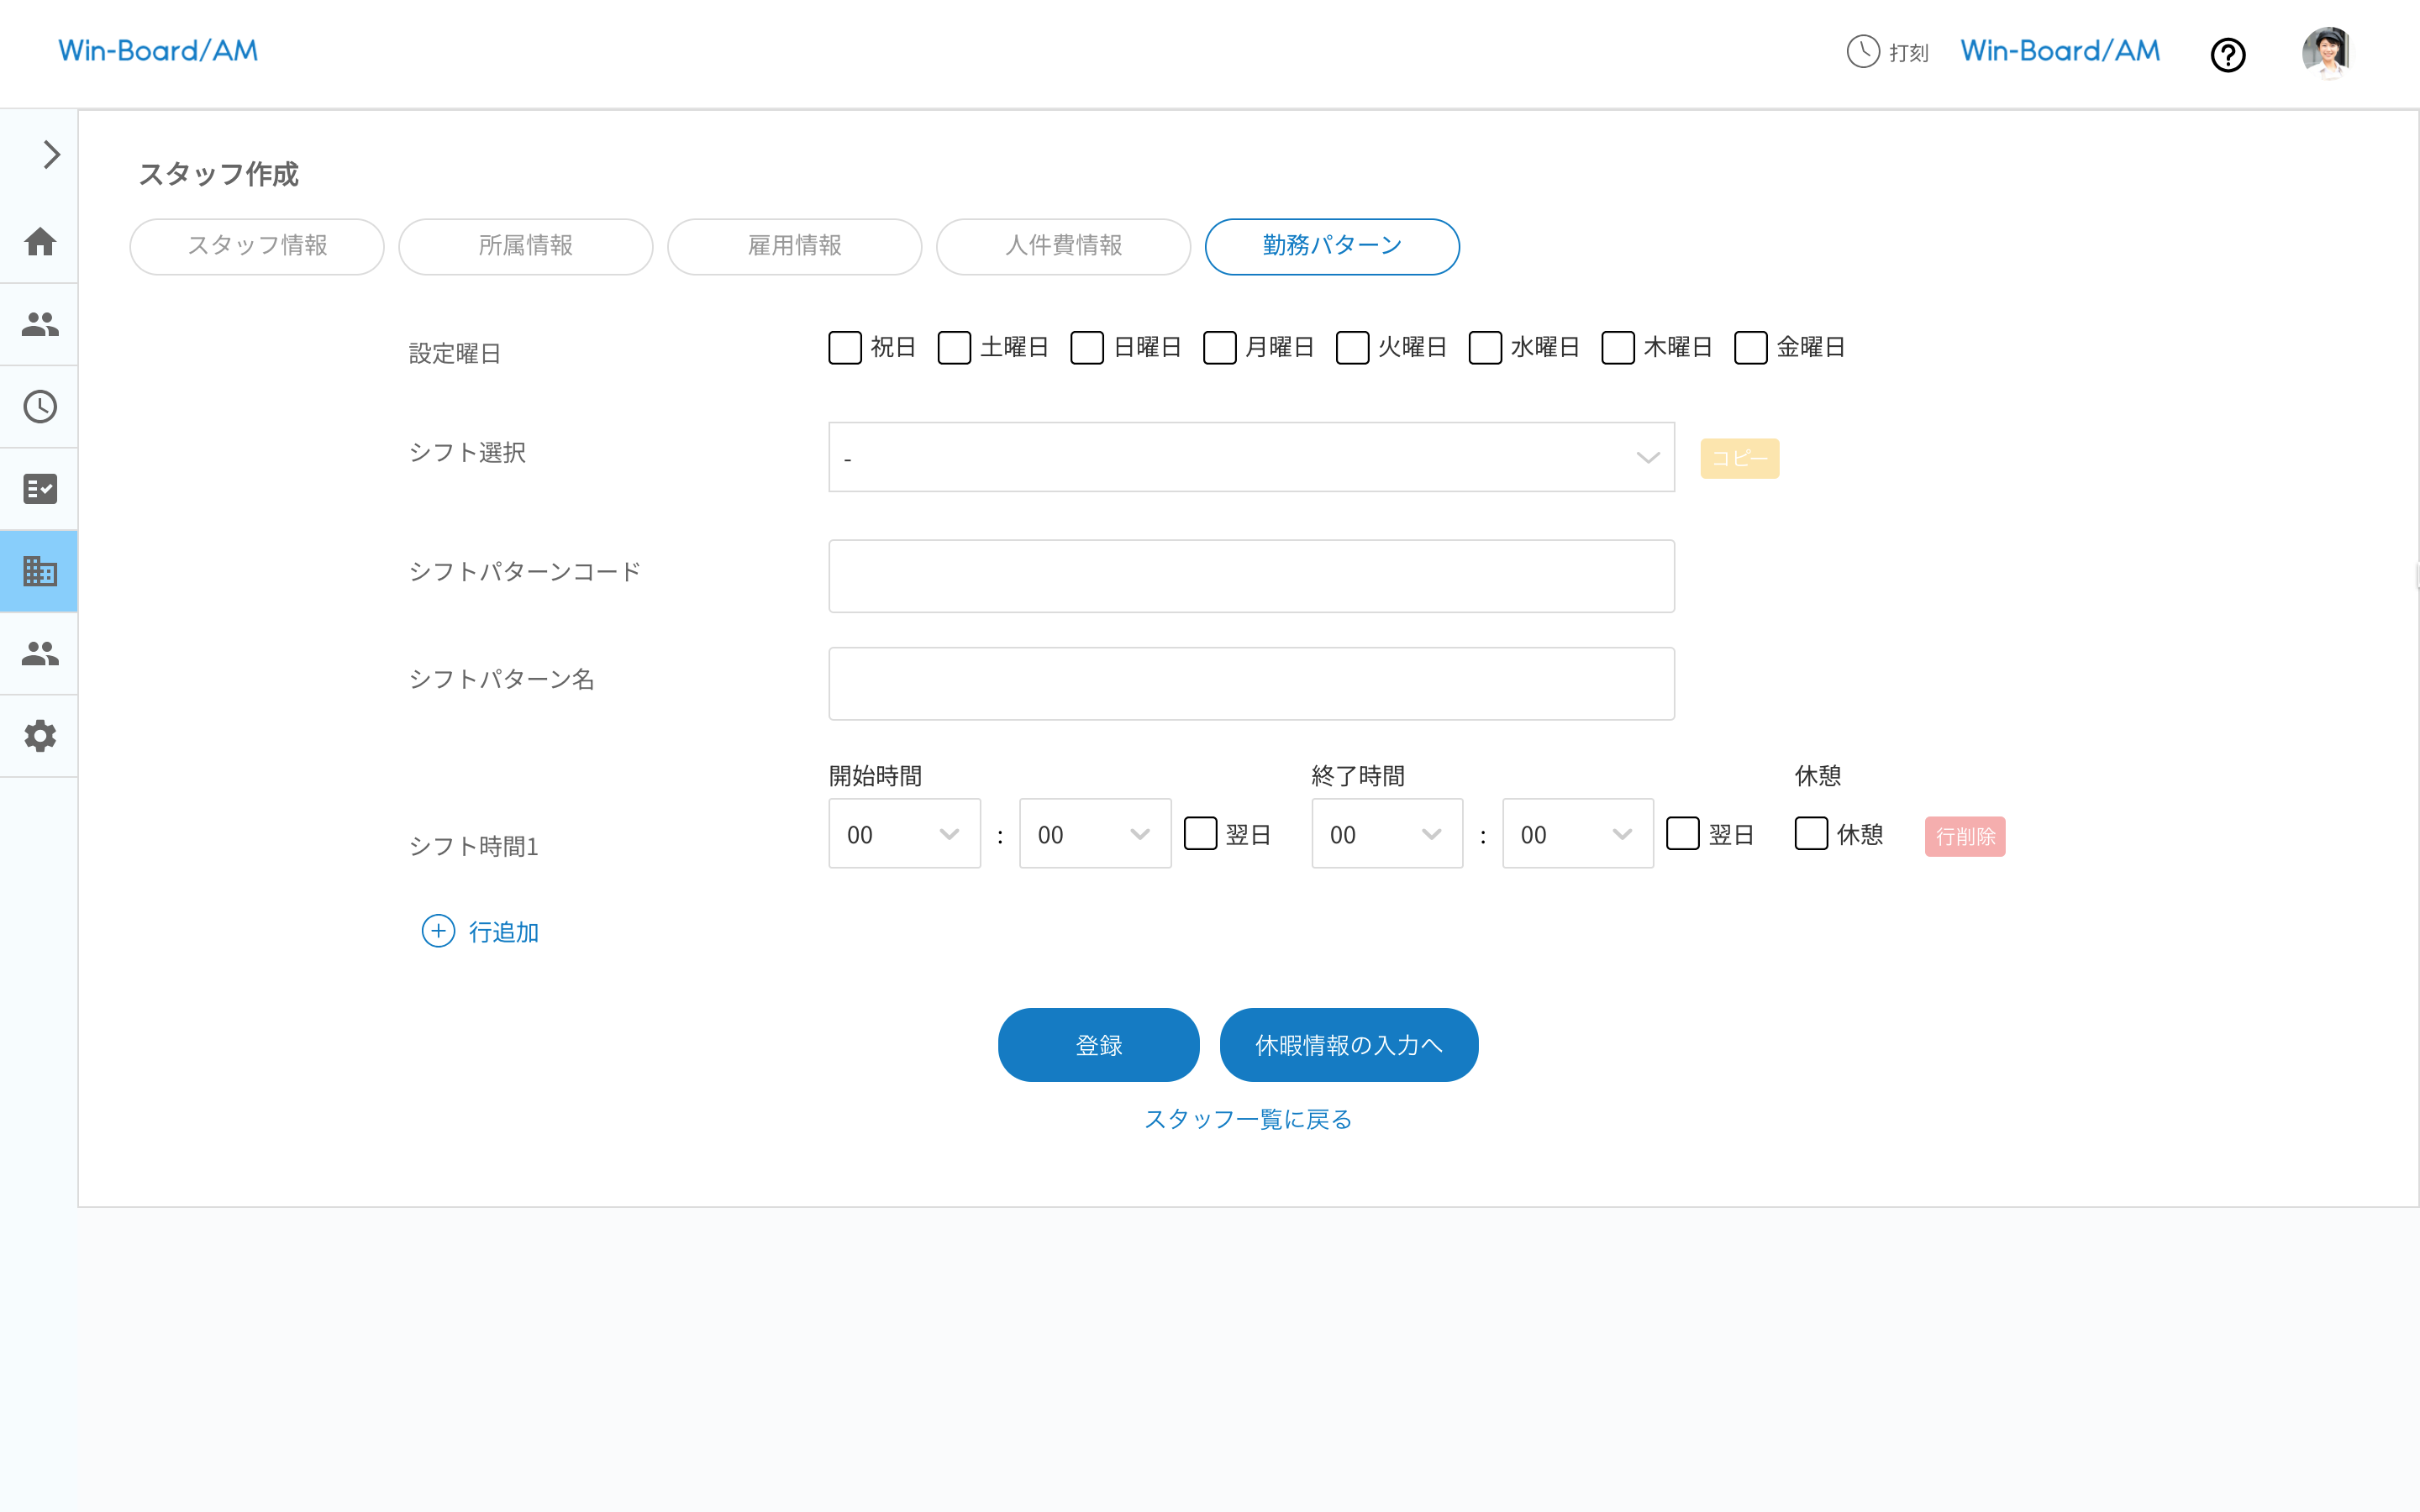Open the 開始時間 hour dropdown
This screenshot has height=1512, width=2420.
click(903, 834)
